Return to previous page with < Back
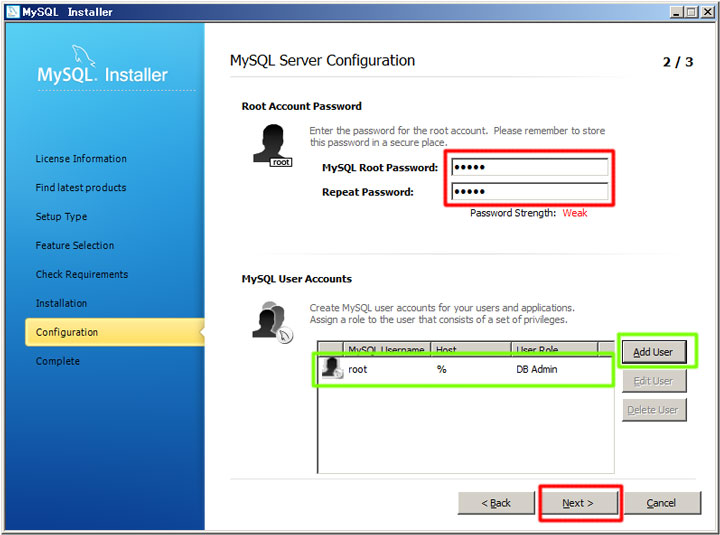This screenshot has width=720, height=535. [x=496, y=503]
